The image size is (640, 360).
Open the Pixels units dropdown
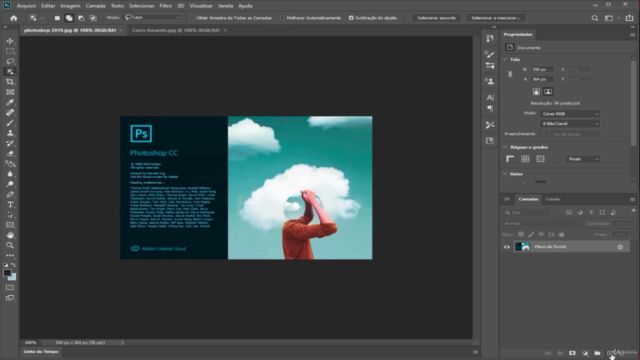(583, 159)
